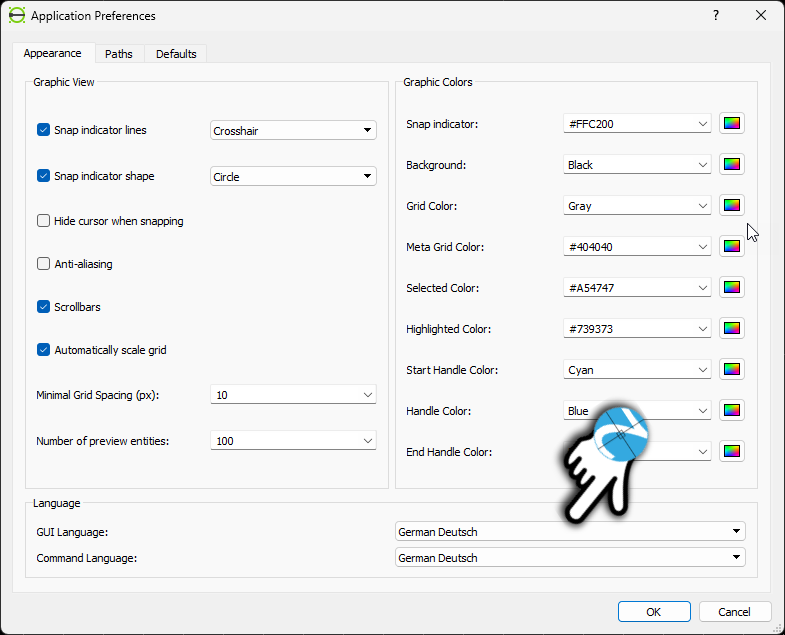Click the GUI Language label
Screen dimensions: 785x635
coord(72,532)
